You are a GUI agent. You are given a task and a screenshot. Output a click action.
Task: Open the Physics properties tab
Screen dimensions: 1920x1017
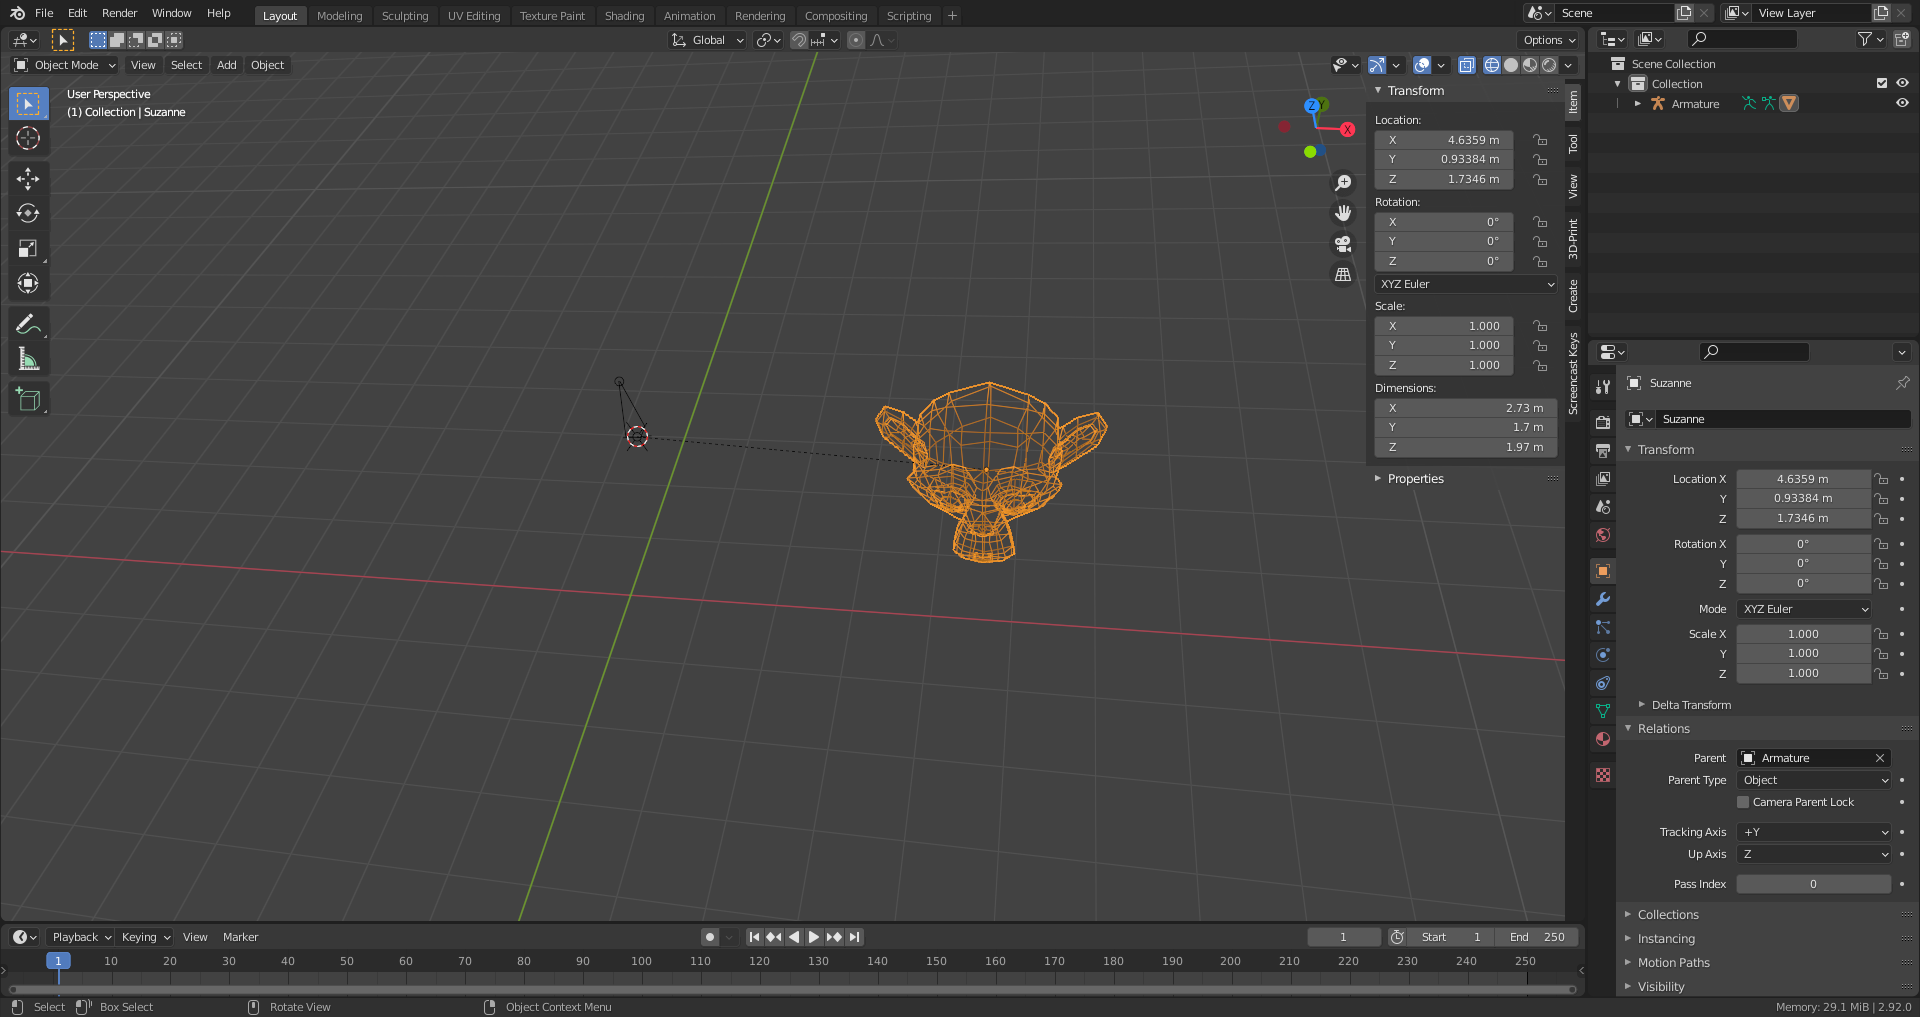[1603, 655]
